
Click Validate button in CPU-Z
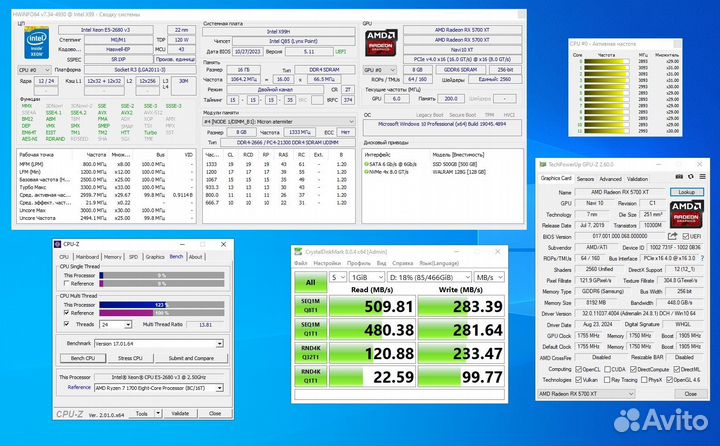(180, 413)
